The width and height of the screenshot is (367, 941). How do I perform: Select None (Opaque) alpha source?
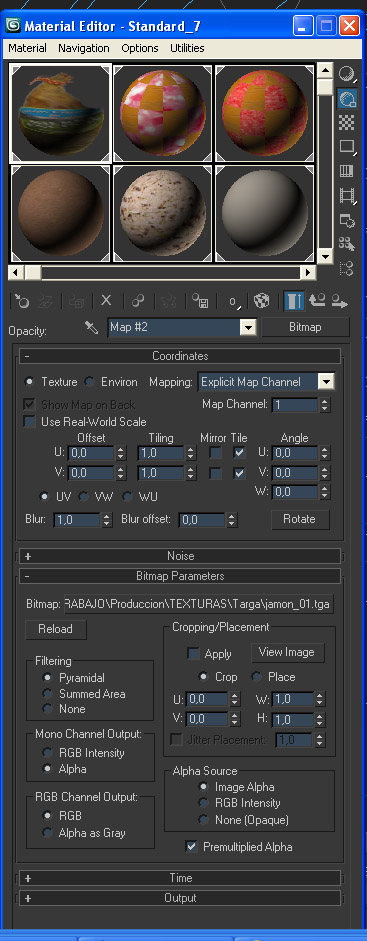204,819
